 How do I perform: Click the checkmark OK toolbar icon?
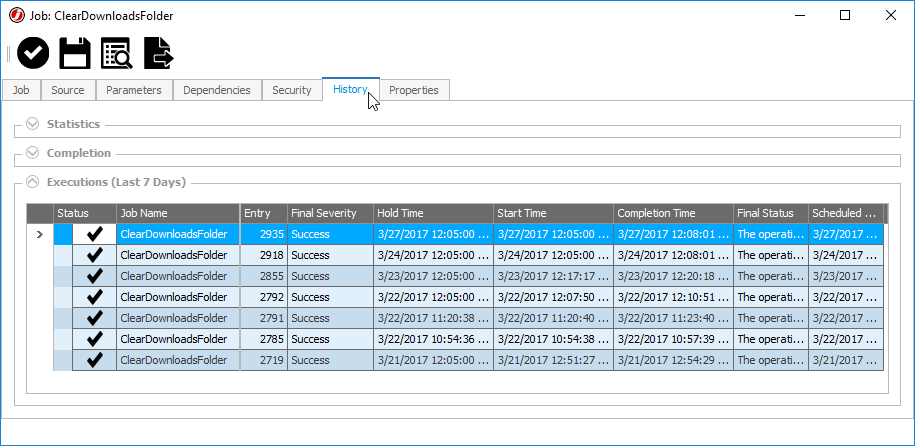33,54
